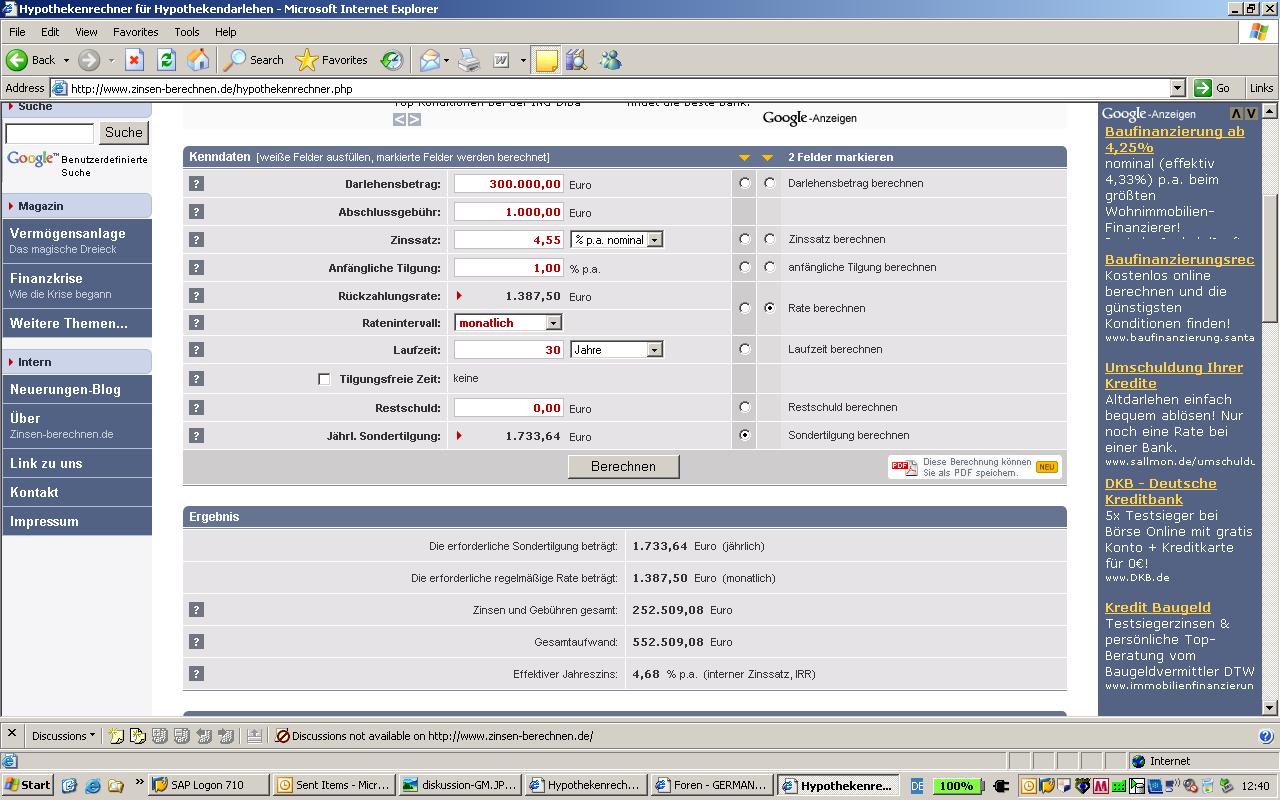This screenshot has height=806, width=1280.
Task: Select the Laufzeit berechnen radio button
Action: tap(744, 349)
